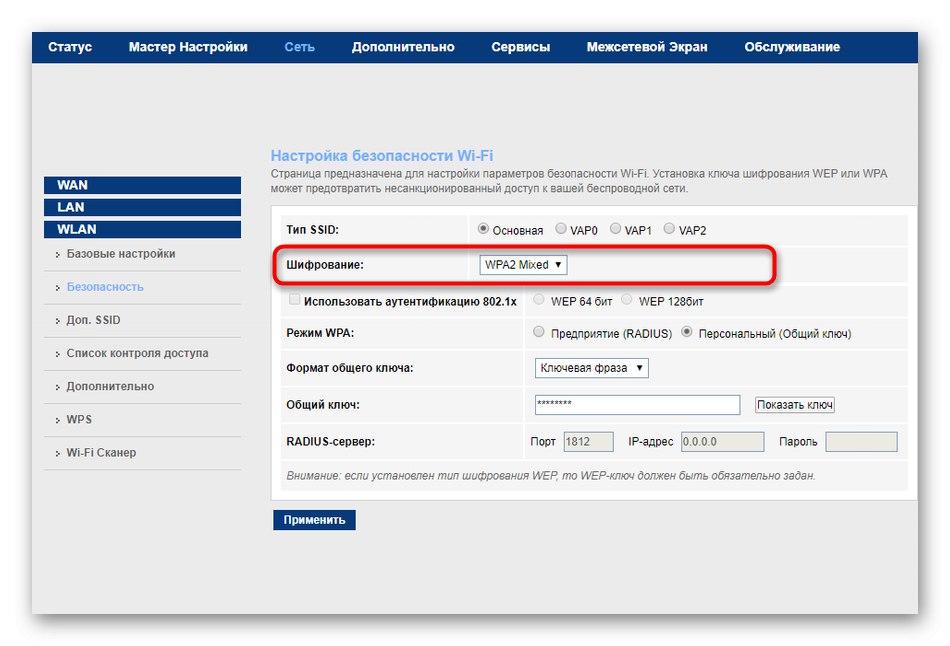This screenshot has width=950, height=646.
Task: Apply settings with Применить button
Action: [316, 519]
